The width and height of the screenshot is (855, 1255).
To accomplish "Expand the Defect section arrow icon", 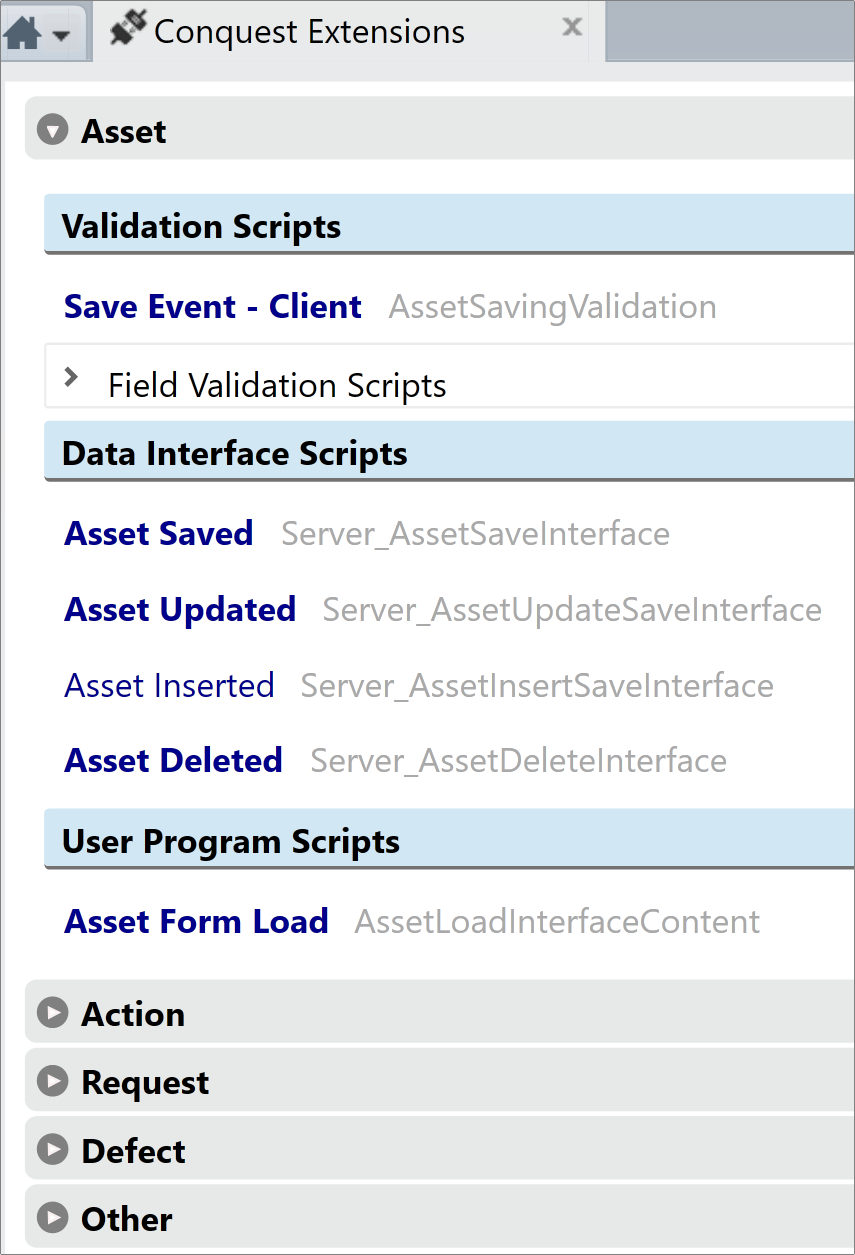I will coord(52,1150).
